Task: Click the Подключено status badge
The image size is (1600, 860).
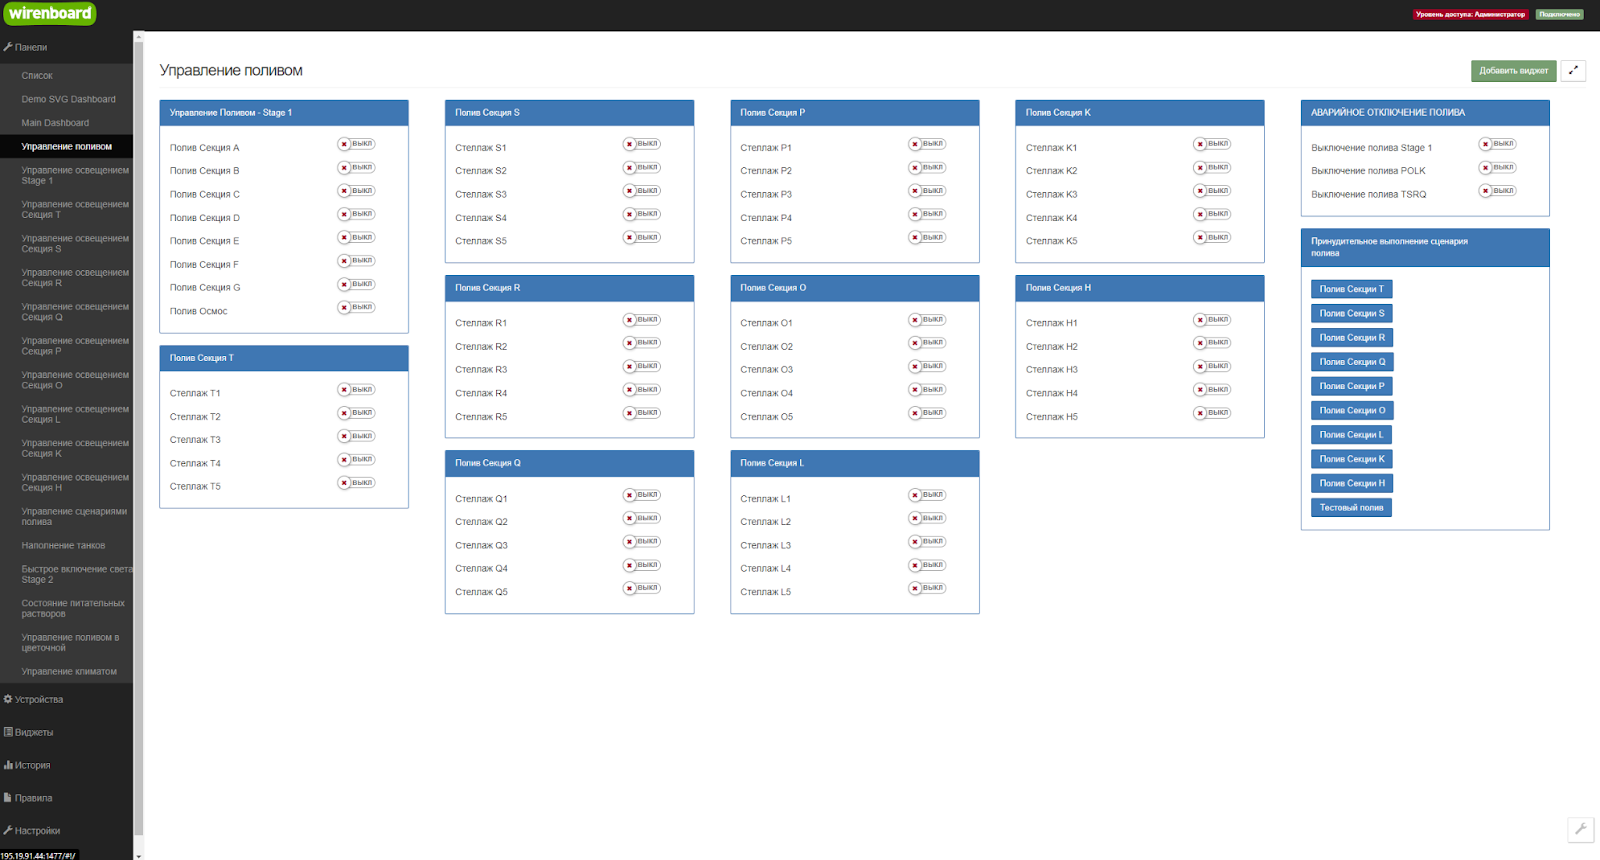Action: click(1560, 14)
